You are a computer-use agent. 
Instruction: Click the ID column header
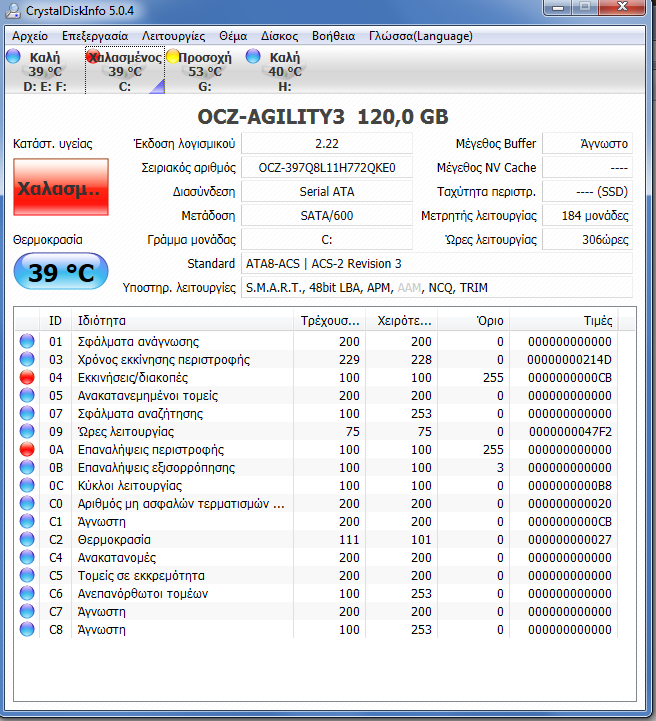(55, 320)
